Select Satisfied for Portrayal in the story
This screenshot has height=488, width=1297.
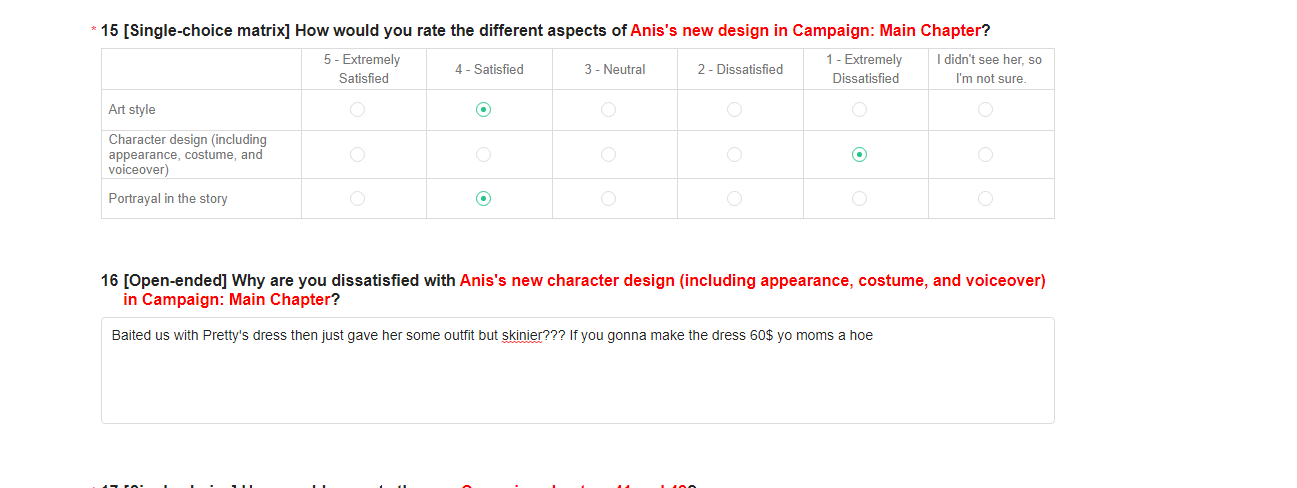coord(484,199)
